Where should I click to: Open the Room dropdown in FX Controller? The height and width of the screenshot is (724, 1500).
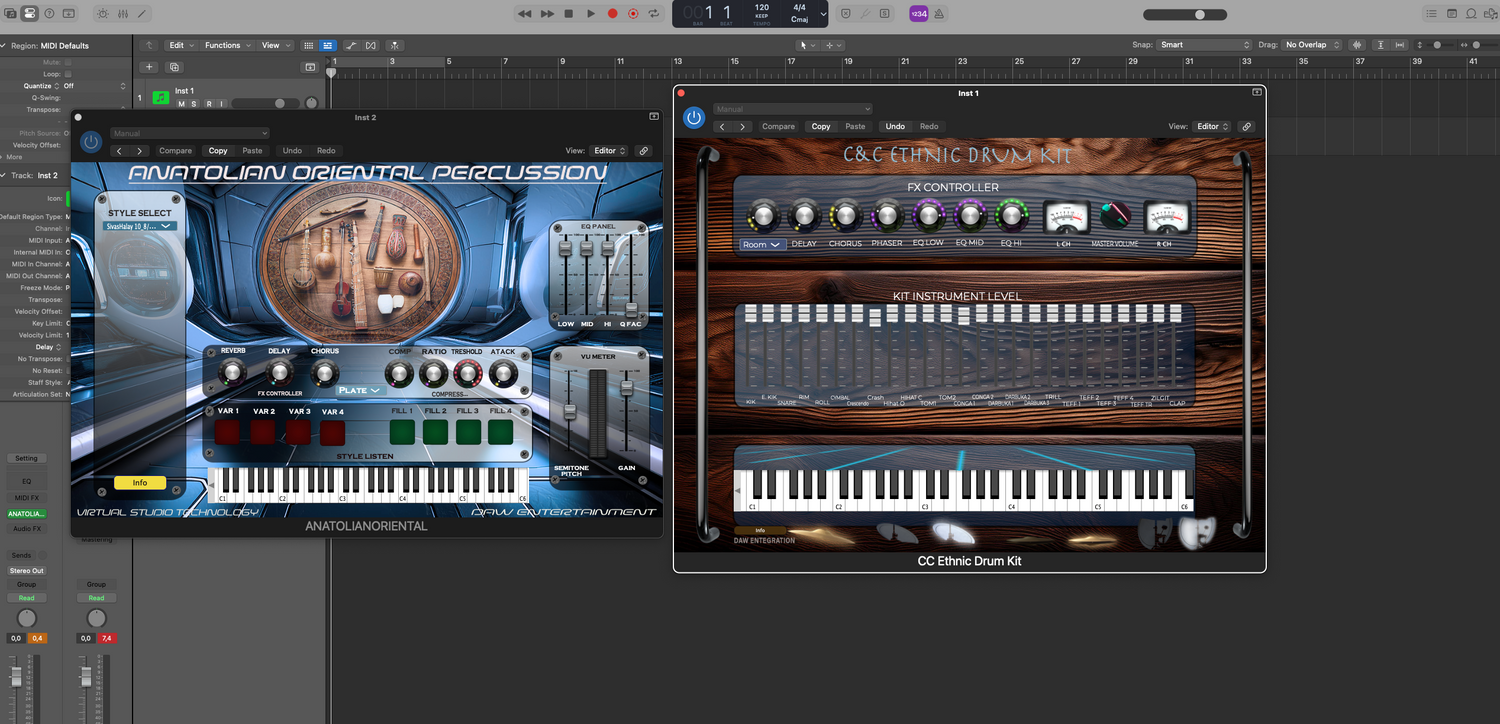[762, 244]
